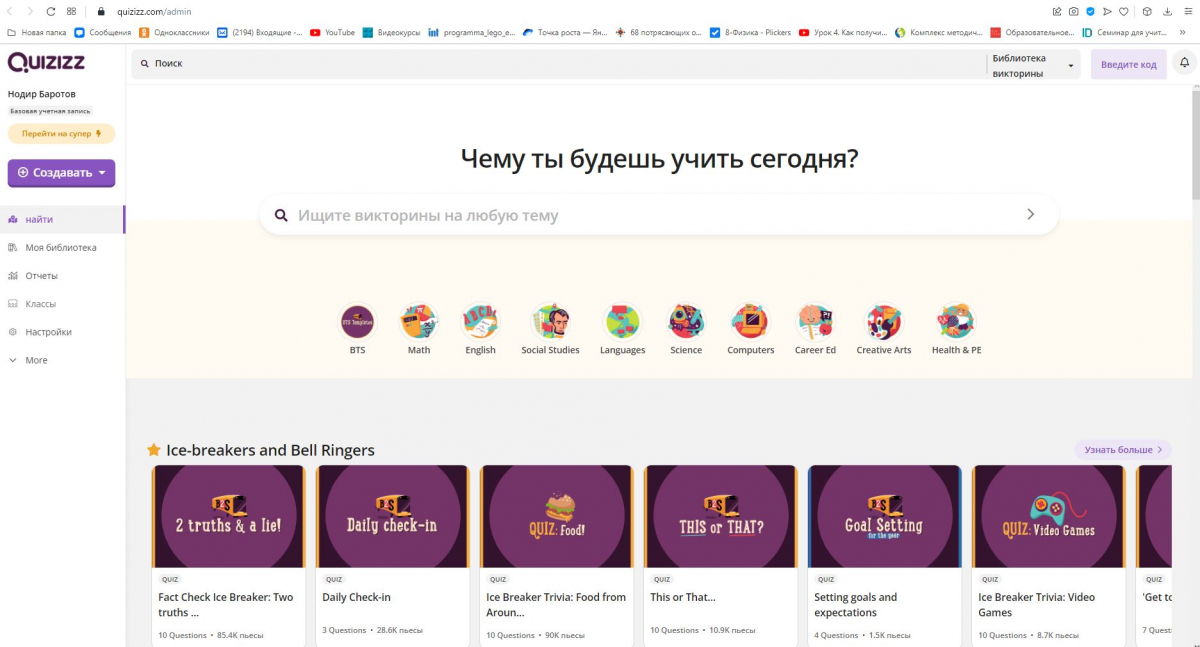Open Точка роста bookmark
1200x647 pixels.
coord(566,32)
